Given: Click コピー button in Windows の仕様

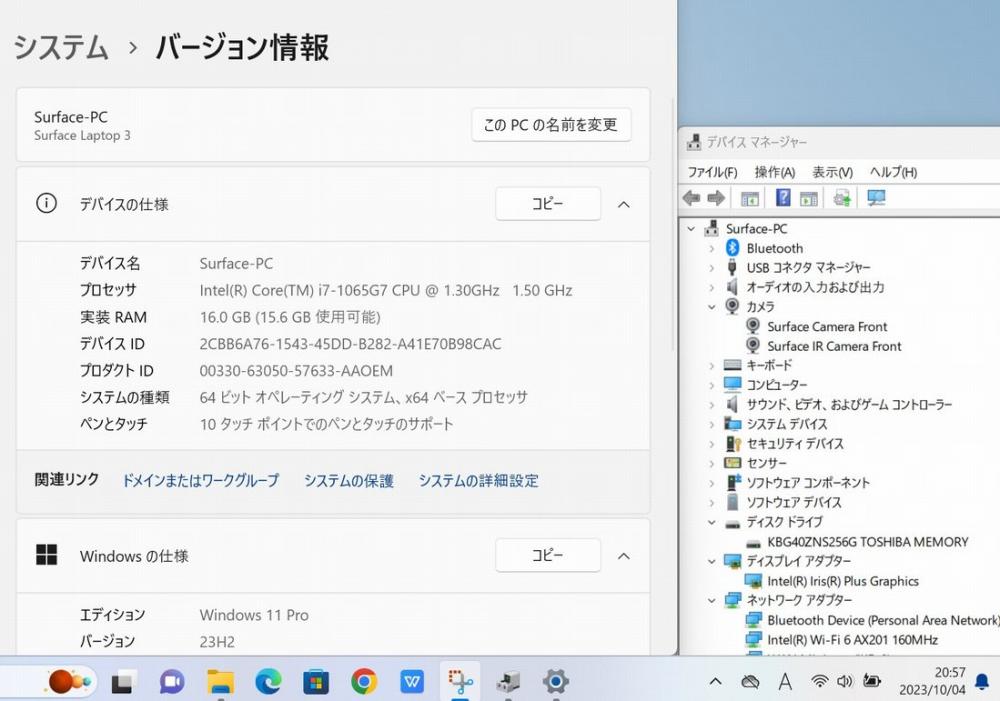Looking at the screenshot, I should [x=548, y=556].
